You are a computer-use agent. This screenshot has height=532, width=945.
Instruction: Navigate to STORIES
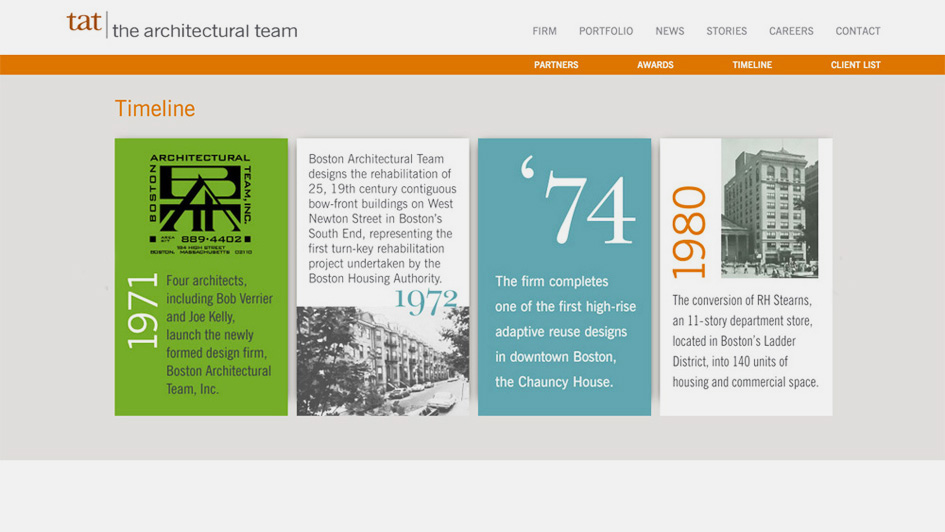tap(726, 31)
